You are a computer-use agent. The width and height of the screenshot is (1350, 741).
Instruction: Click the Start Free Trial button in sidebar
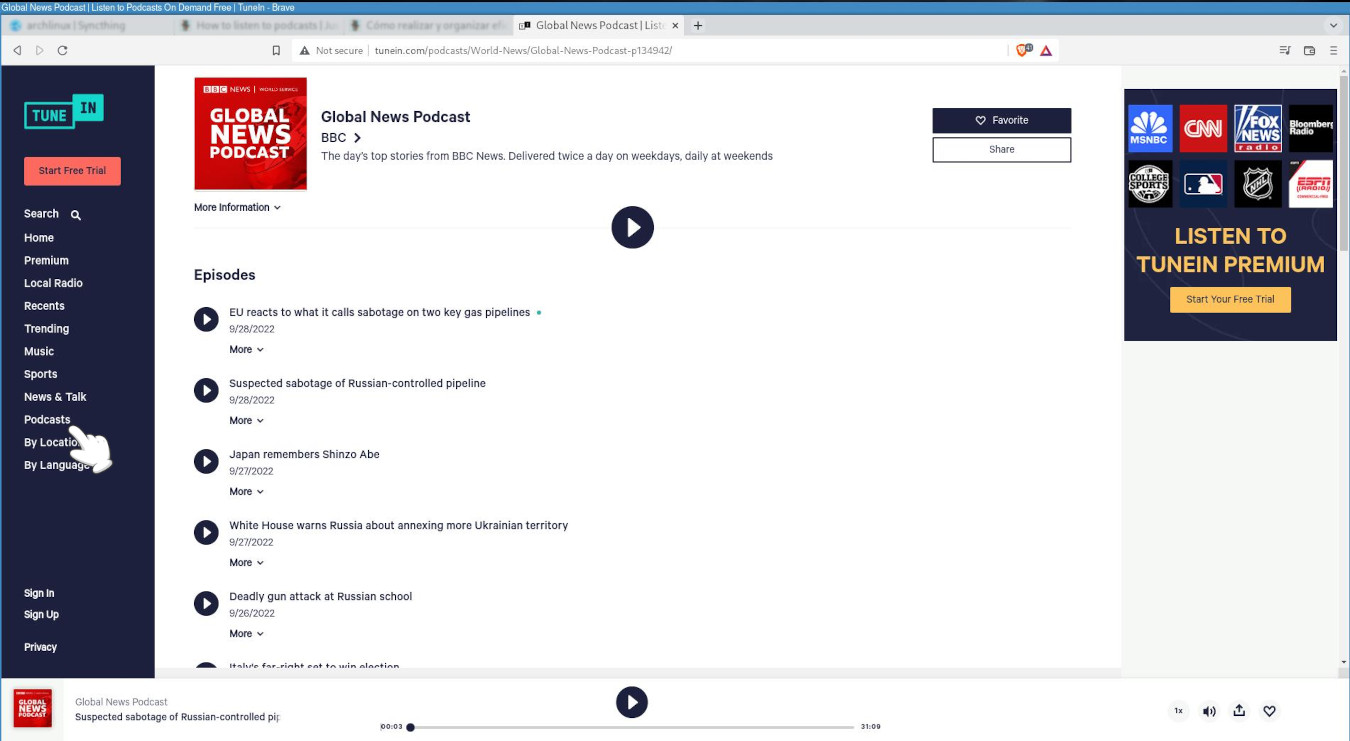pos(72,171)
